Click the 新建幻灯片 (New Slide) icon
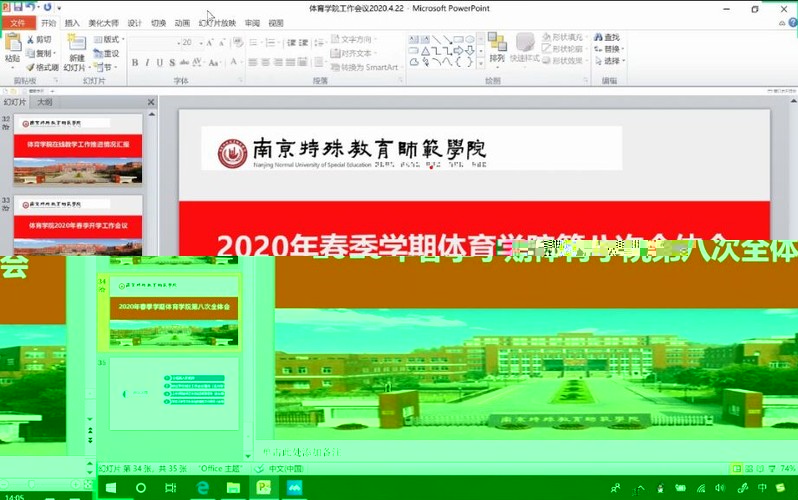Screen dimensions: 798x500 coord(76,43)
